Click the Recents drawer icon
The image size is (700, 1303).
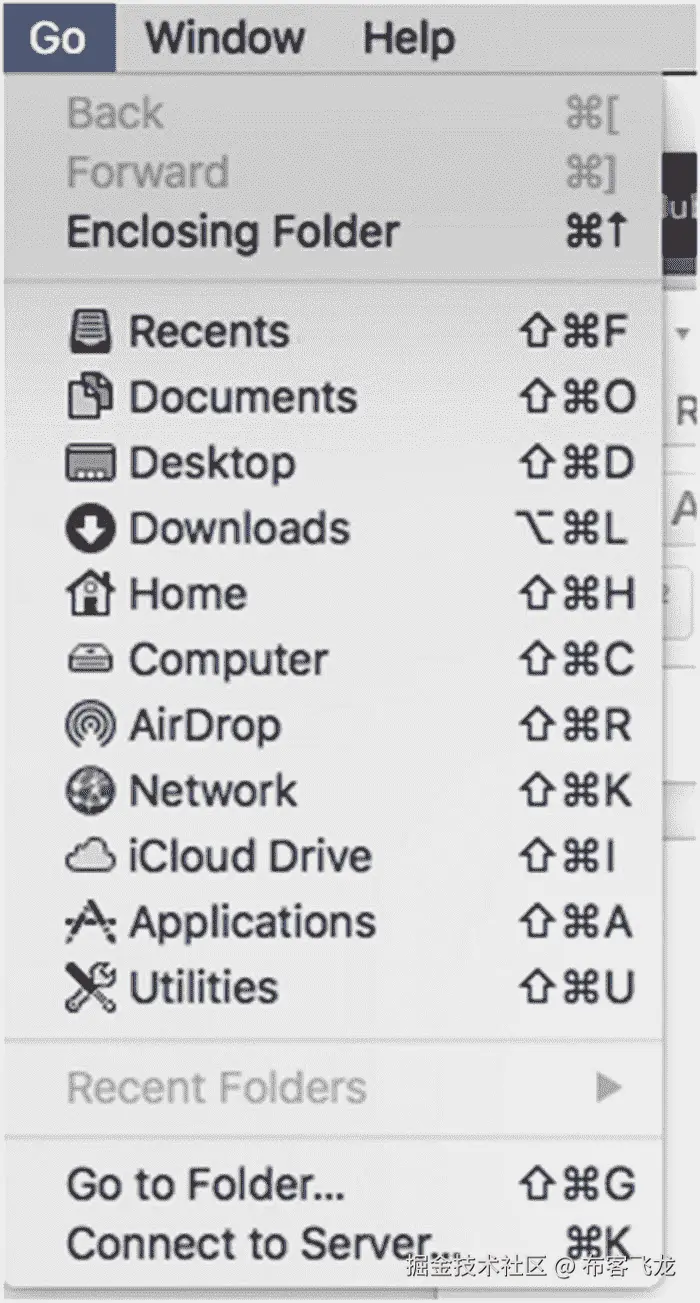[x=91, y=332]
